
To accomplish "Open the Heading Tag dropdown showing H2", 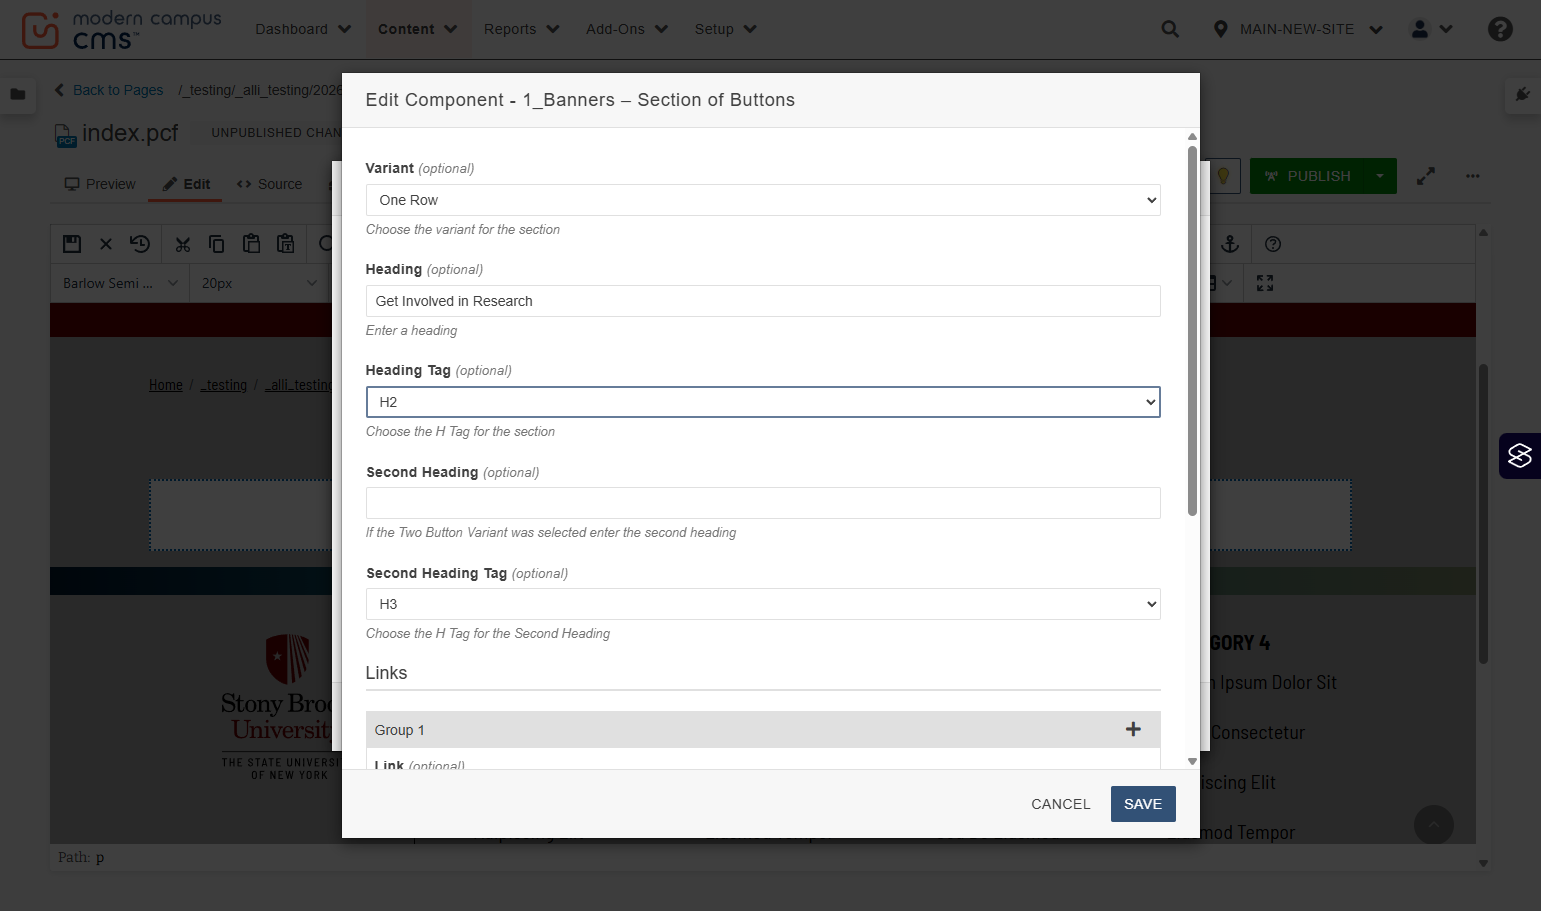I will [x=763, y=402].
